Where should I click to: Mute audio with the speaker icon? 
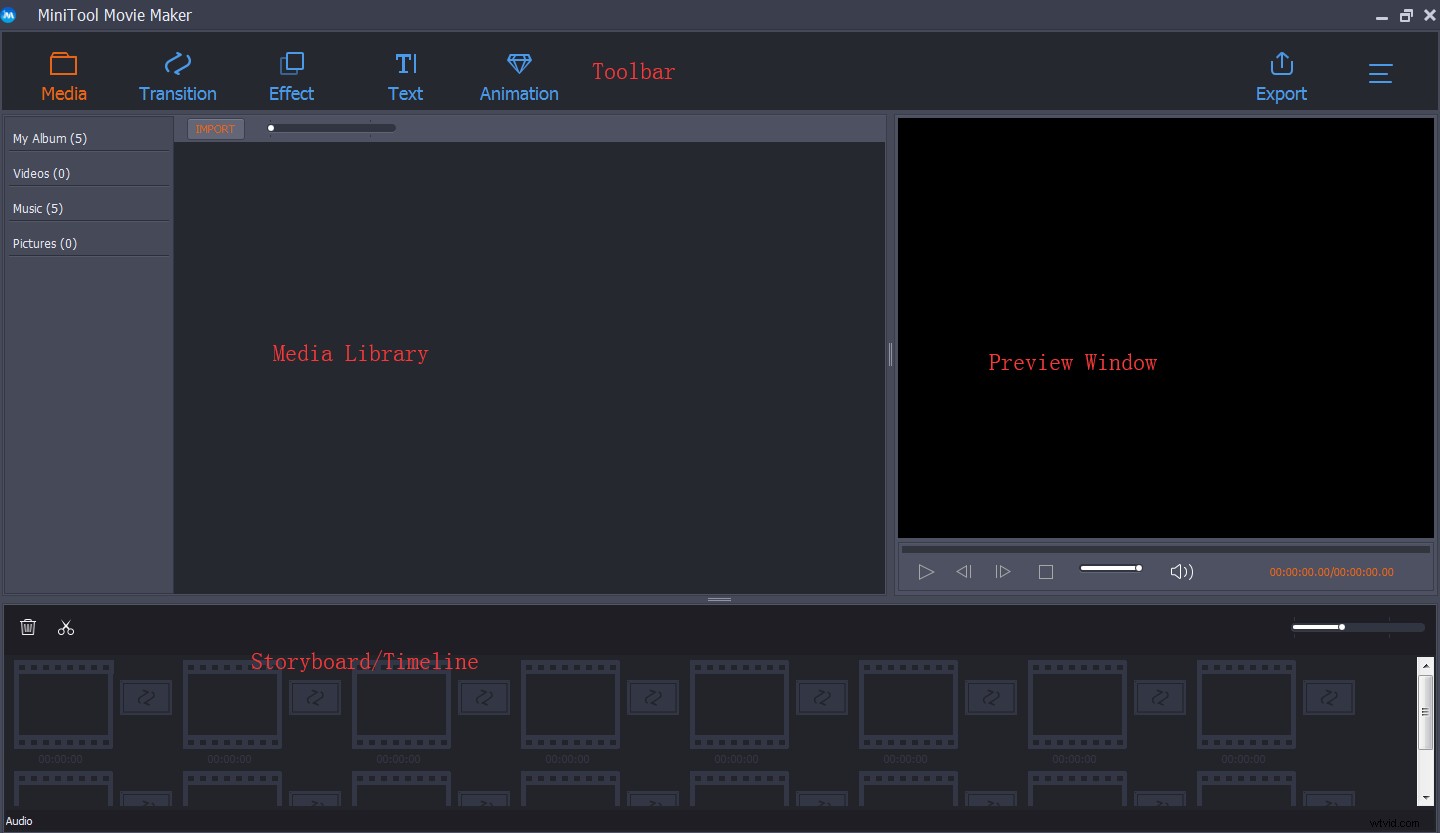pyautogui.click(x=1181, y=571)
